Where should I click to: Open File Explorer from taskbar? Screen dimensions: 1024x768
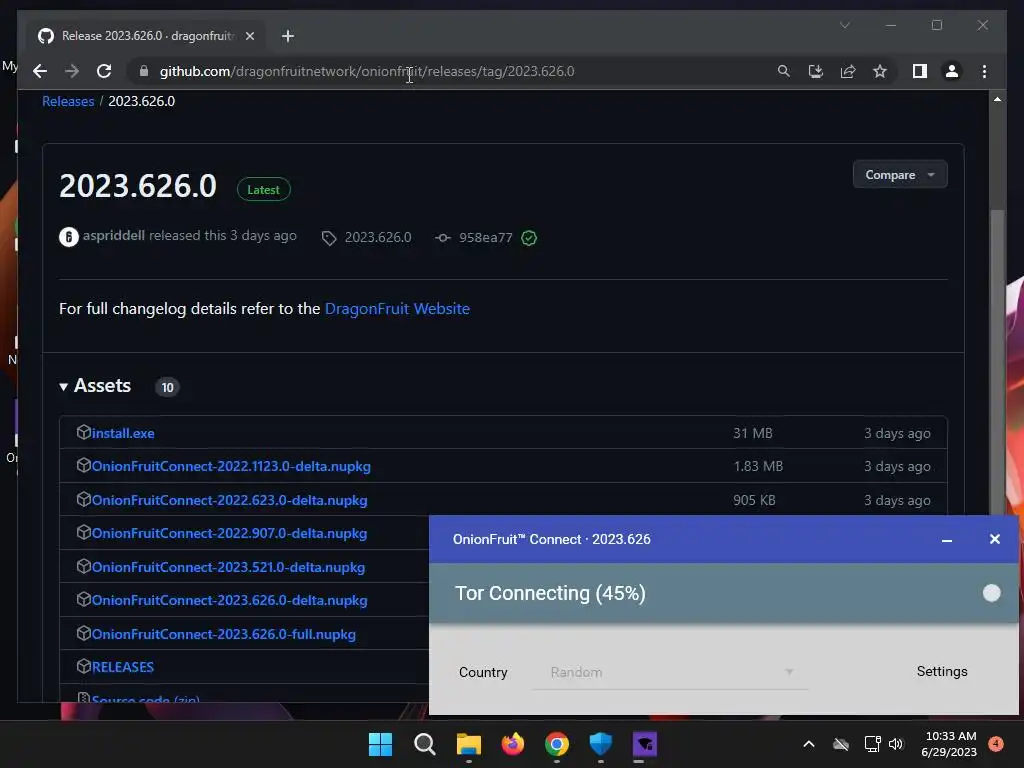click(x=468, y=744)
